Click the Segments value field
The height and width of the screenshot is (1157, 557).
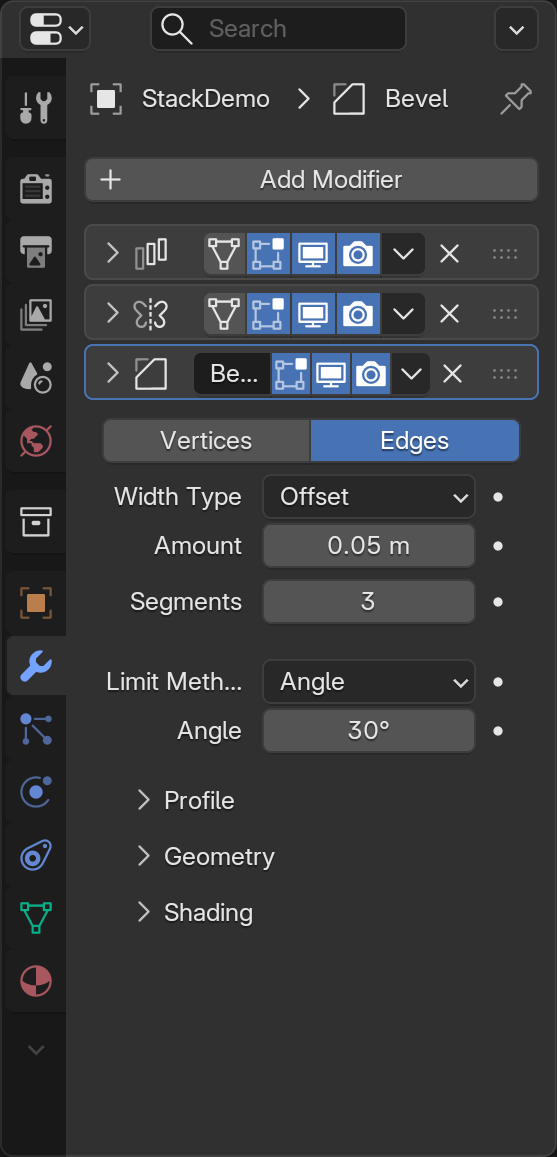pos(369,601)
